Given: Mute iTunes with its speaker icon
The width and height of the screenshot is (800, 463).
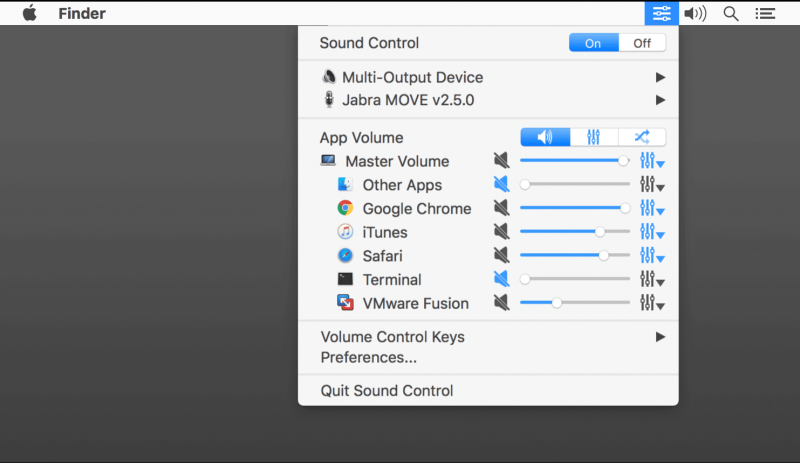Looking at the screenshot, I should 501,232.
